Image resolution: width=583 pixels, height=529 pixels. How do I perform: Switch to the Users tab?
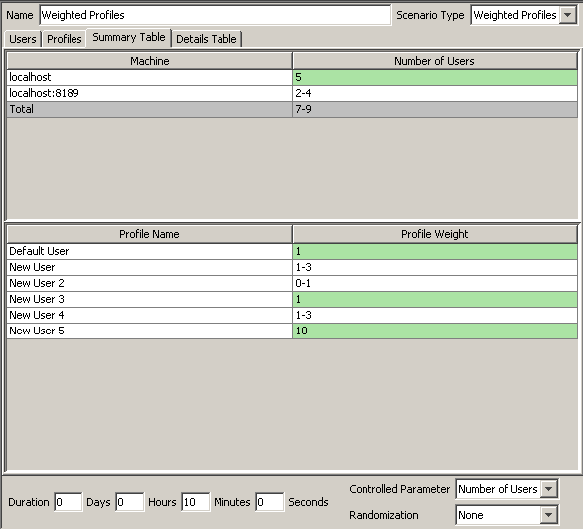[23, 39]
